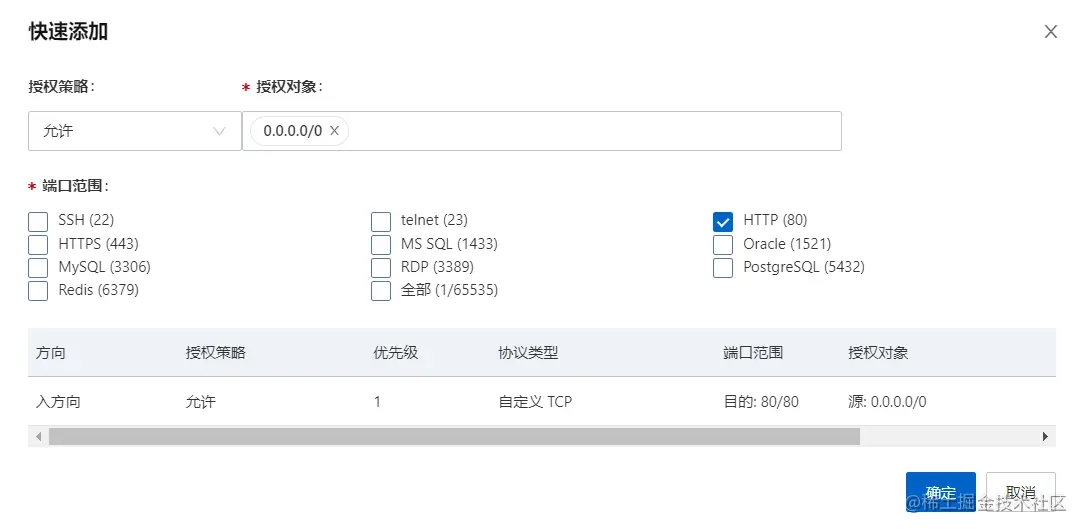Check 全部 (1/65535) all ports
Viewport: 1084px width, 531px height.
(381, 291)
